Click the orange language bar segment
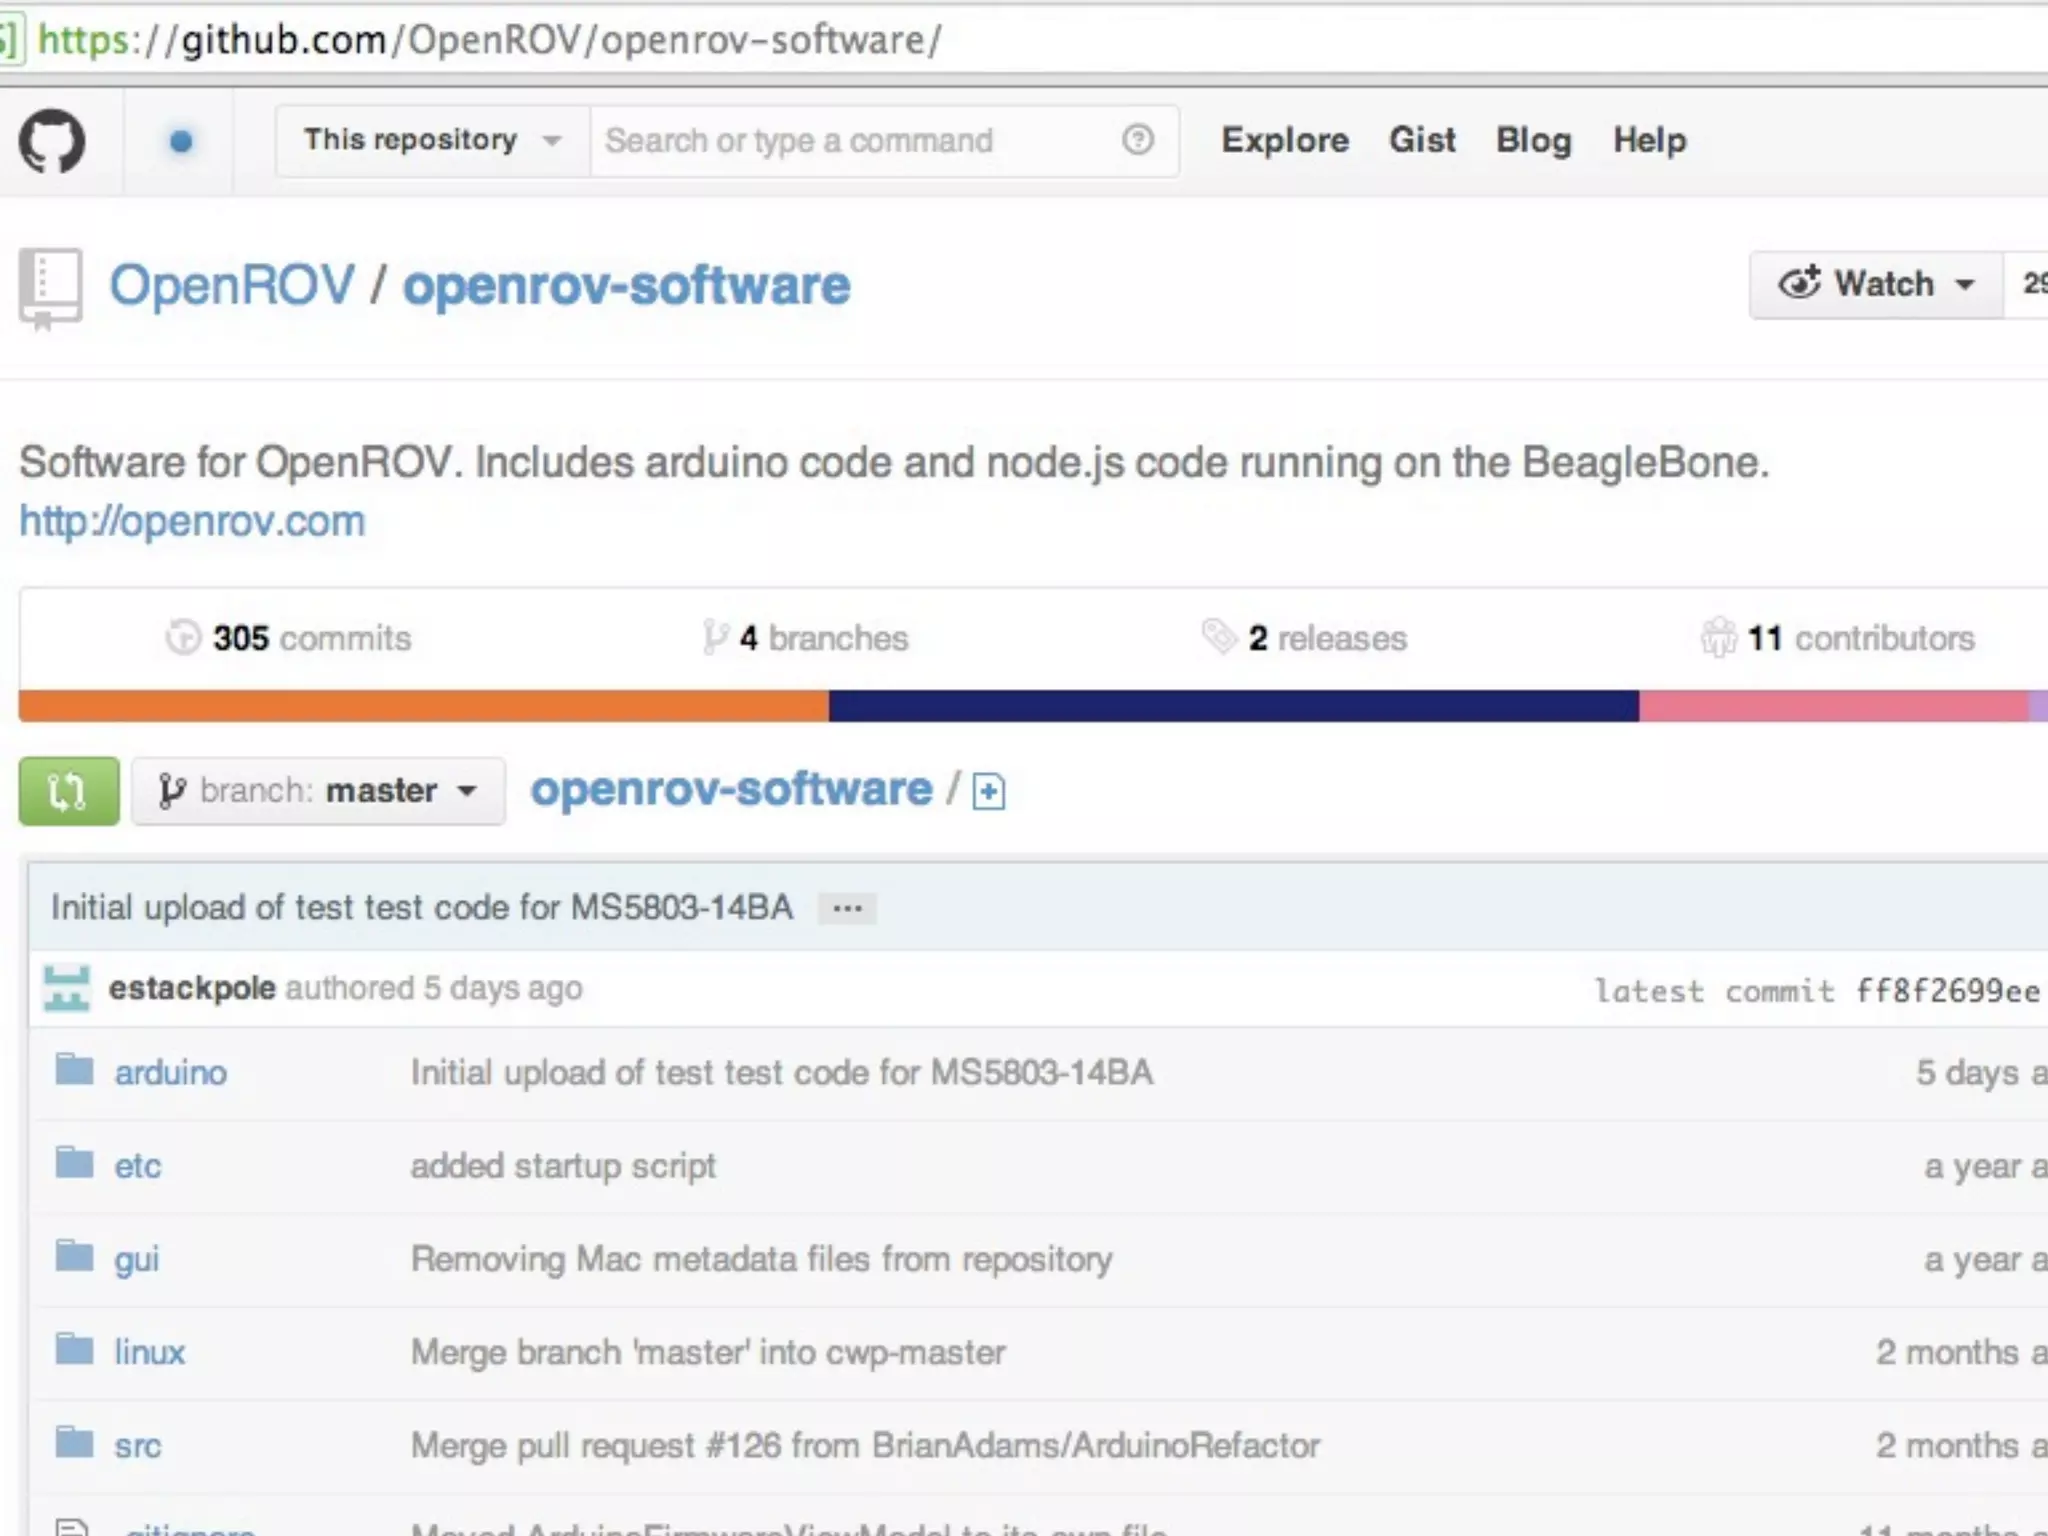Viewport: 2048px width, 1536px height. point(423,705)
